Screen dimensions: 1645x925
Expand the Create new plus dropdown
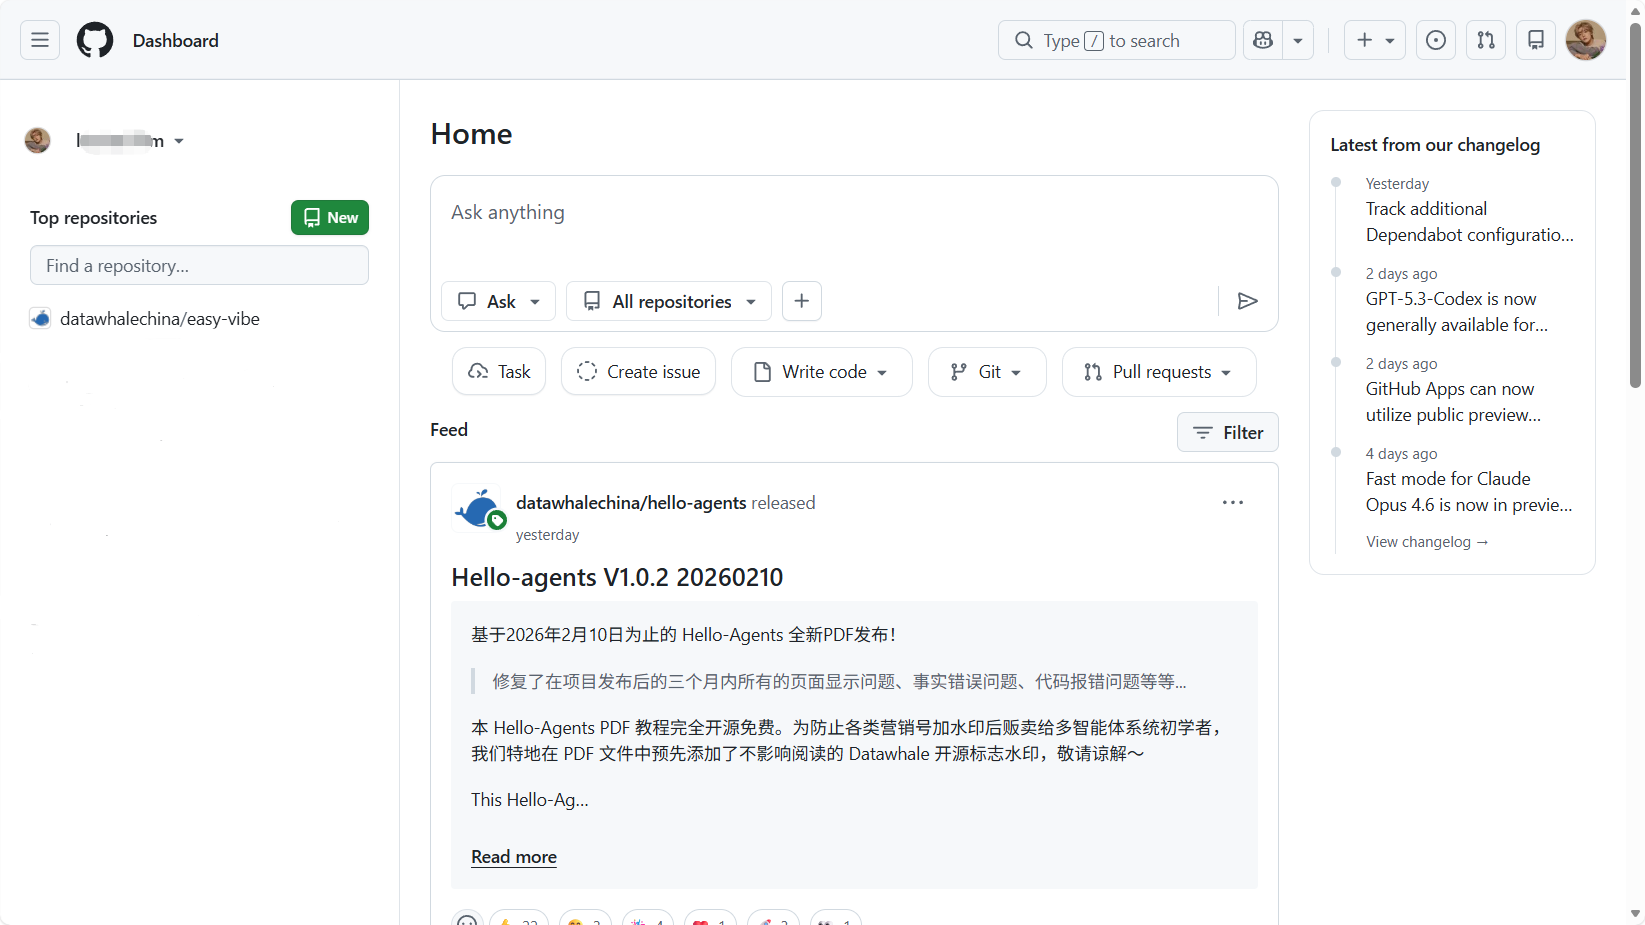1375,40
